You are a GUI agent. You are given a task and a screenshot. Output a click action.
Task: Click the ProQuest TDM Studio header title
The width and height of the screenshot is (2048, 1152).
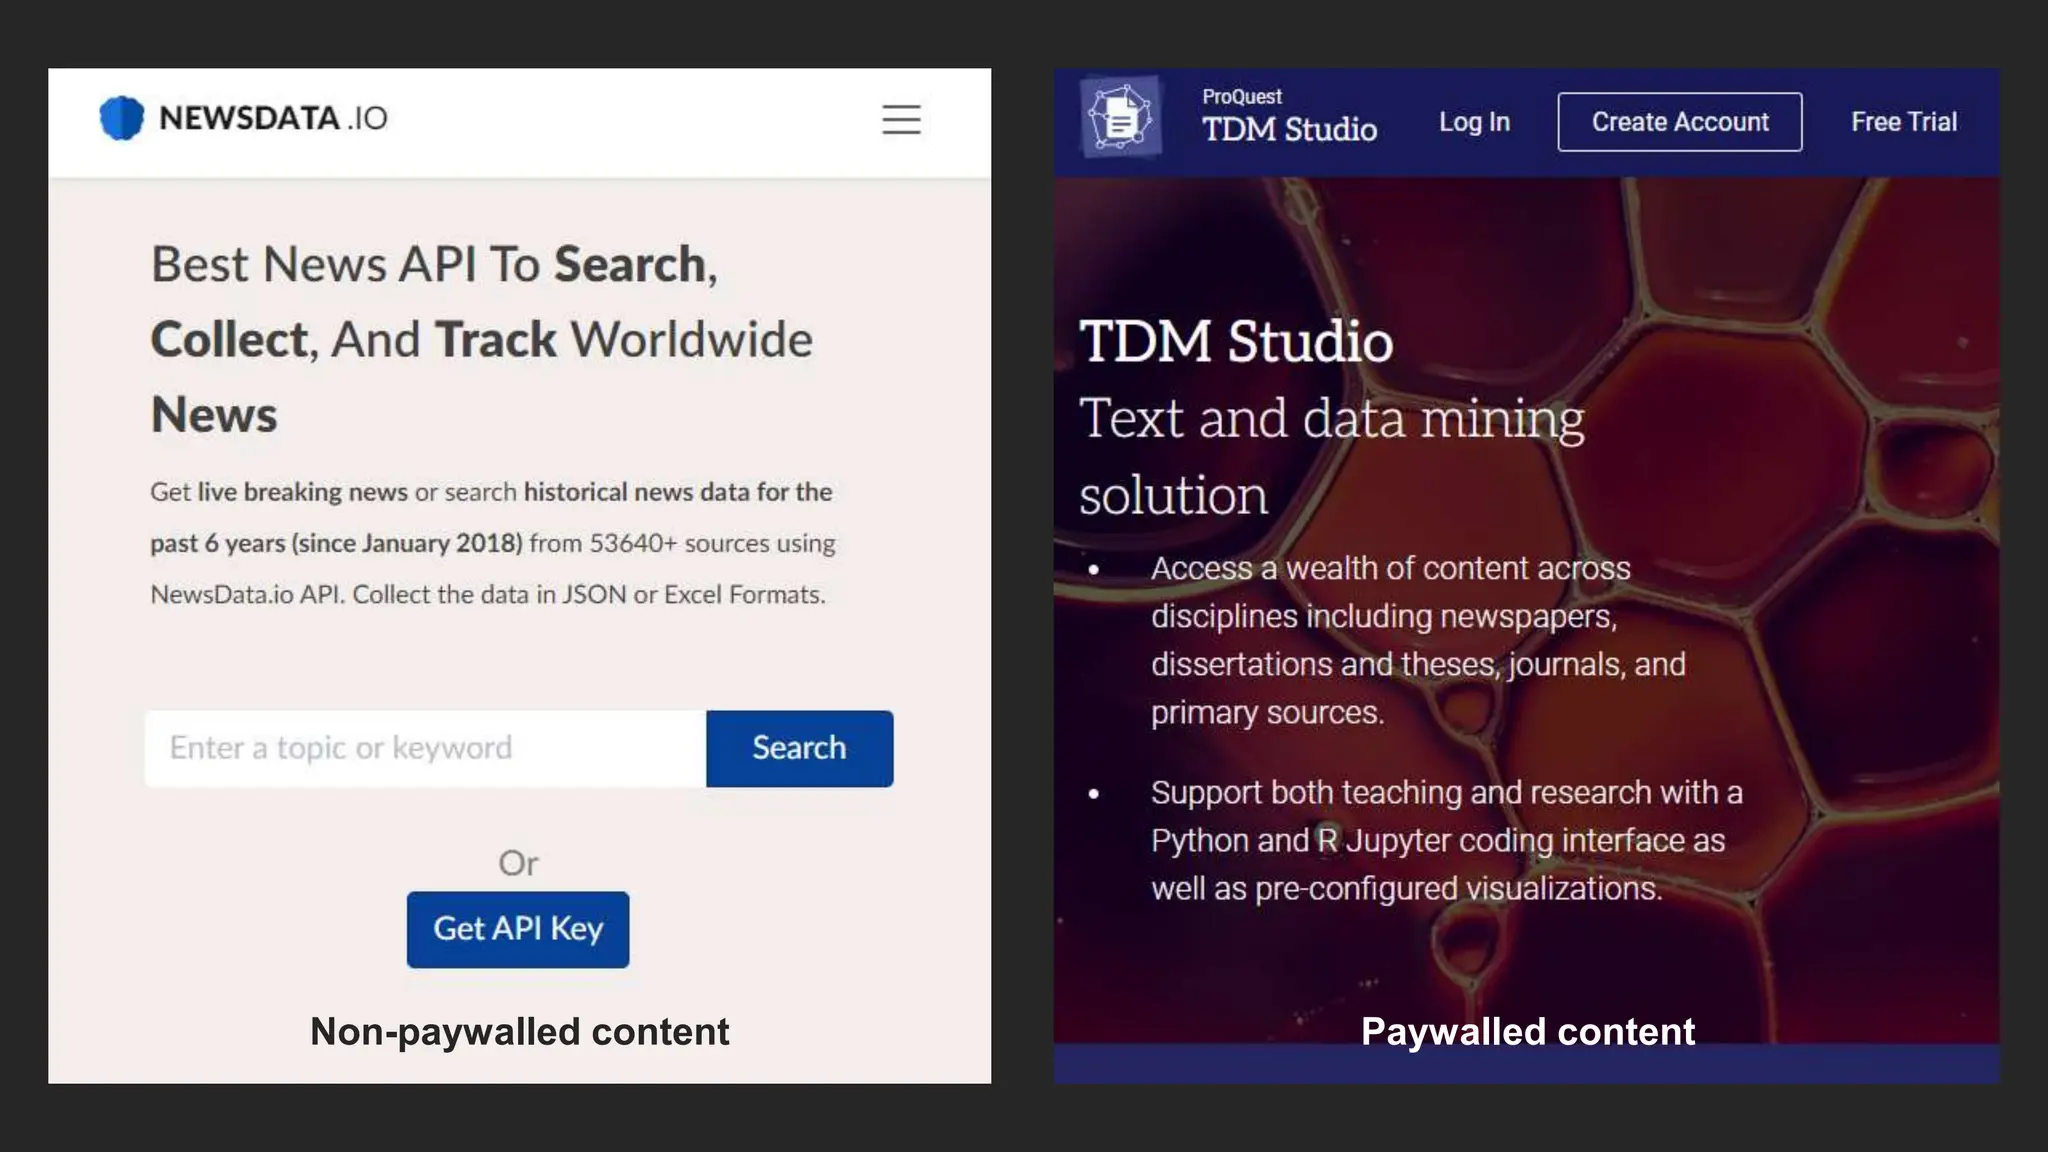[x=1289, y=117]
